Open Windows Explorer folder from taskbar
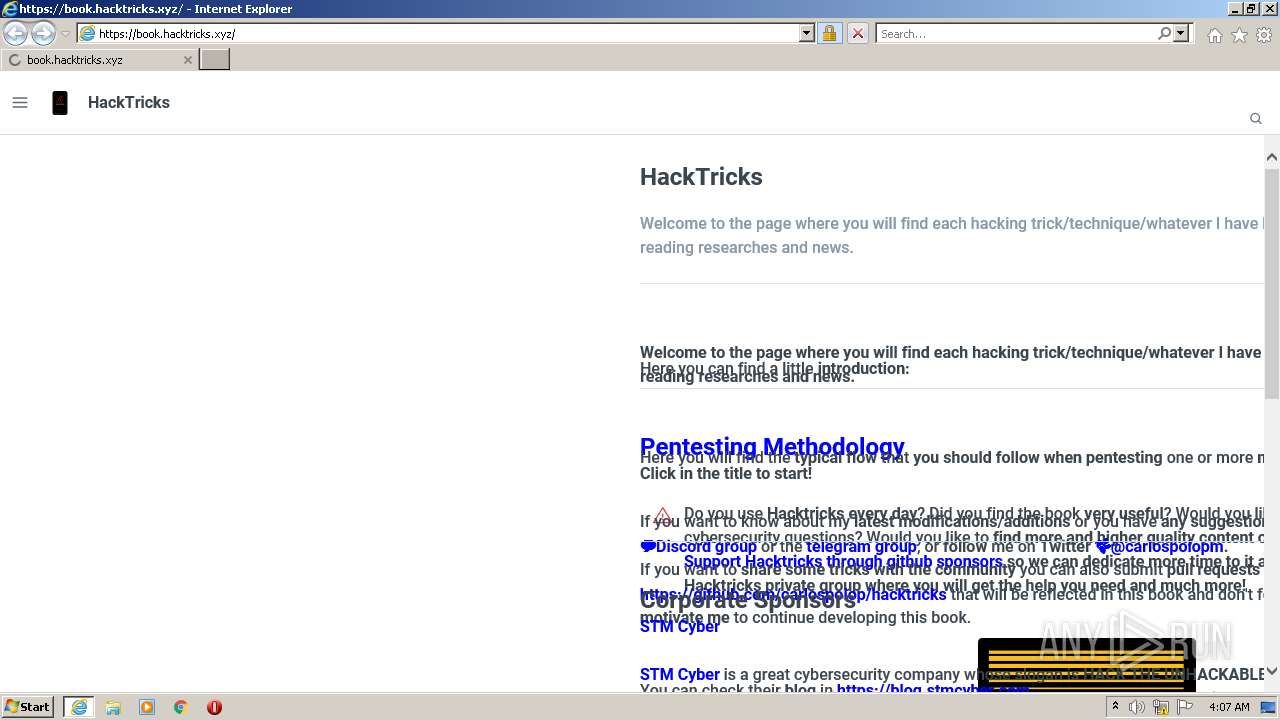The image size is (1280, 720). click(113, 707)
